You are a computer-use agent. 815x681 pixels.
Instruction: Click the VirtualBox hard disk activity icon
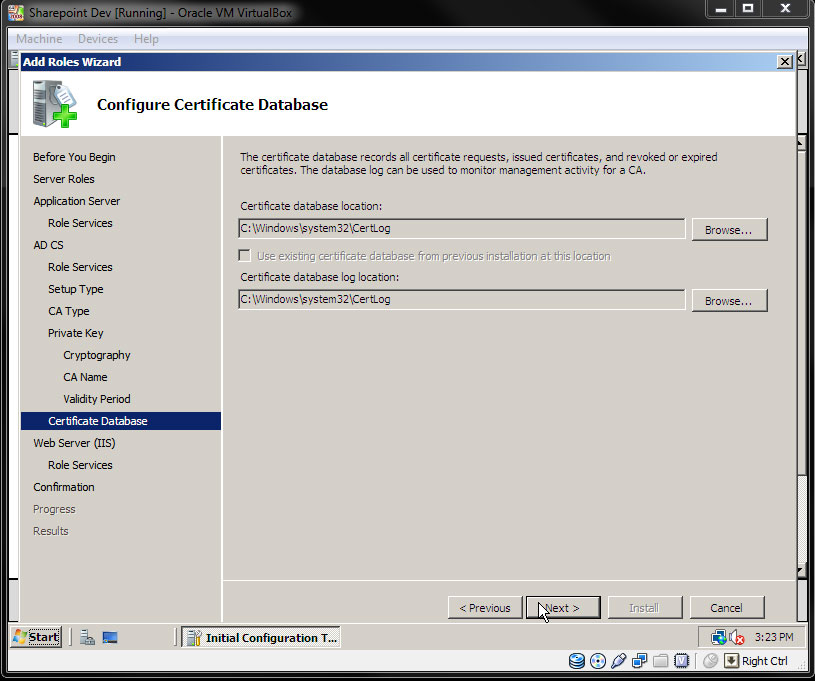(x=576, y=661)
